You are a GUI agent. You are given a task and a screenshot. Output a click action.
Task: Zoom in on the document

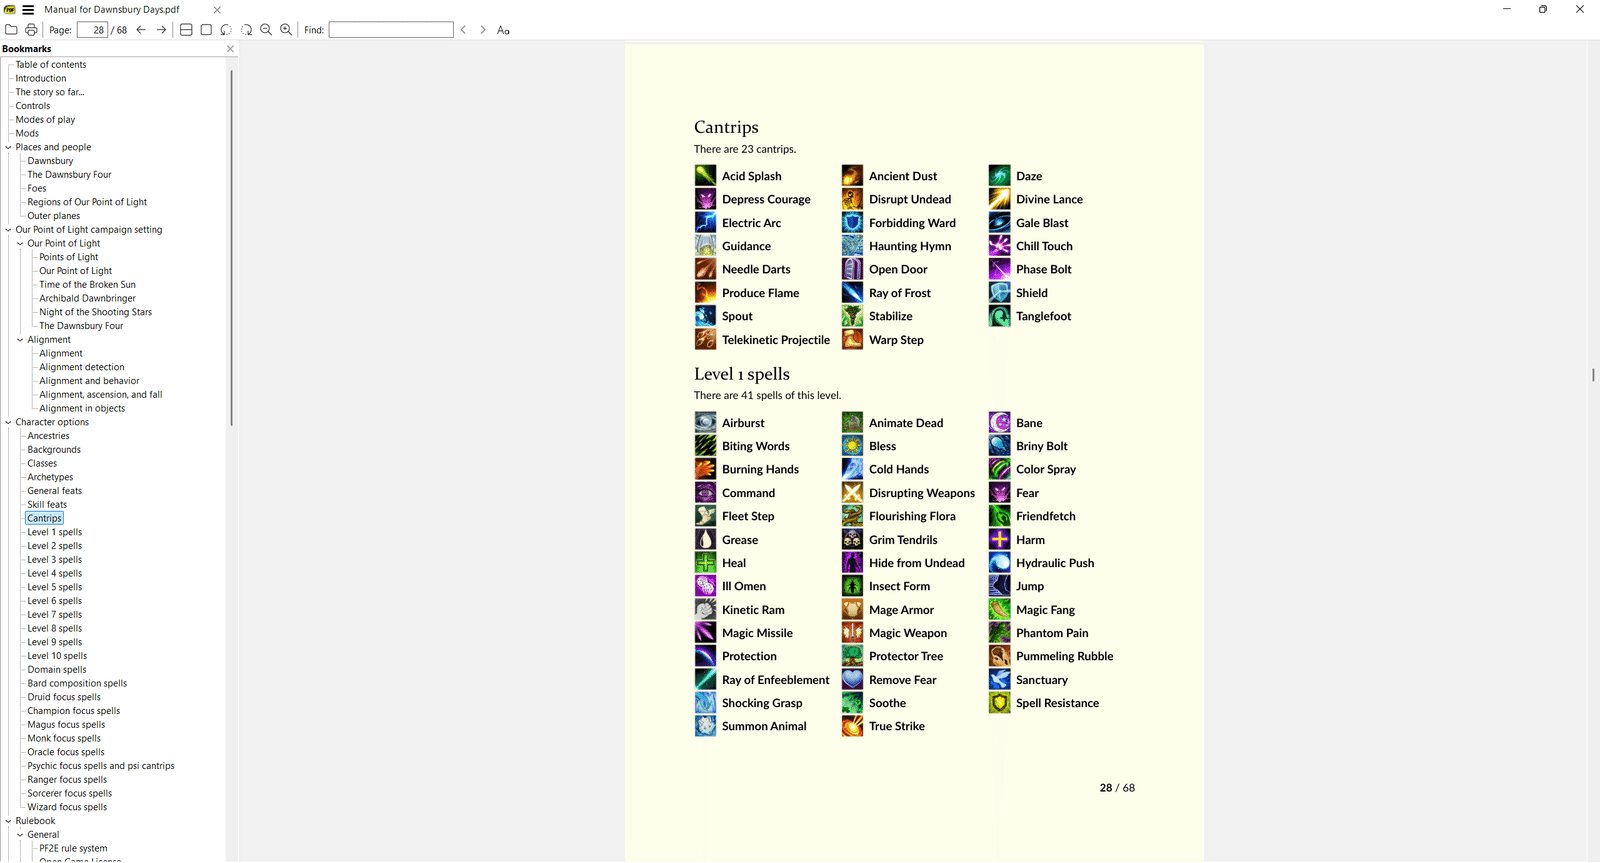coord(286,30)
